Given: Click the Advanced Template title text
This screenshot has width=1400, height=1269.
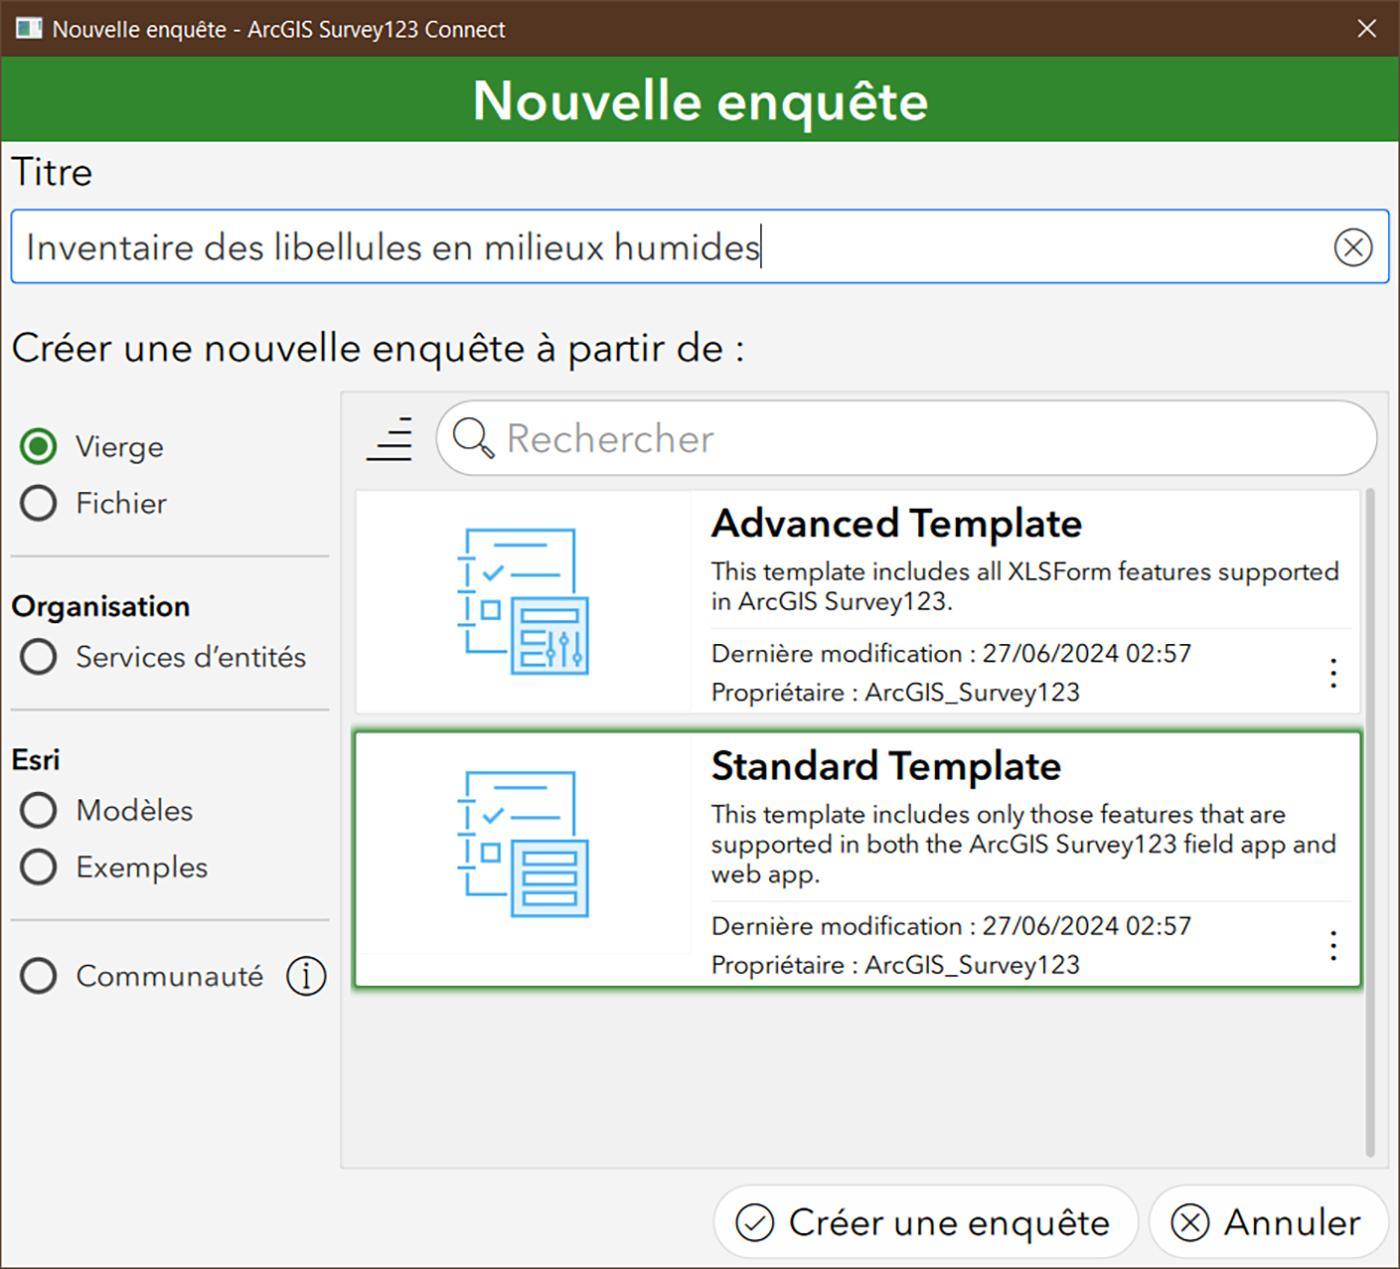Looking at the screenshot, I should [x=896, y=523].
